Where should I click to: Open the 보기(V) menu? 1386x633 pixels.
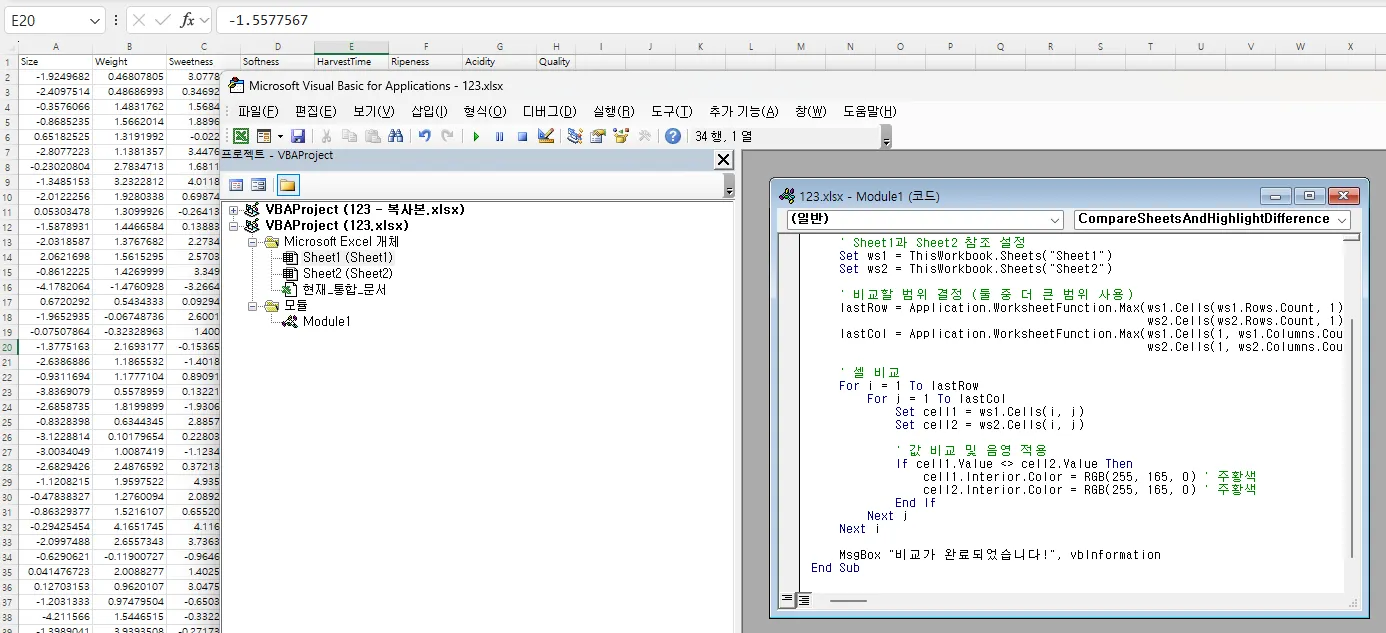pos(373,111)
